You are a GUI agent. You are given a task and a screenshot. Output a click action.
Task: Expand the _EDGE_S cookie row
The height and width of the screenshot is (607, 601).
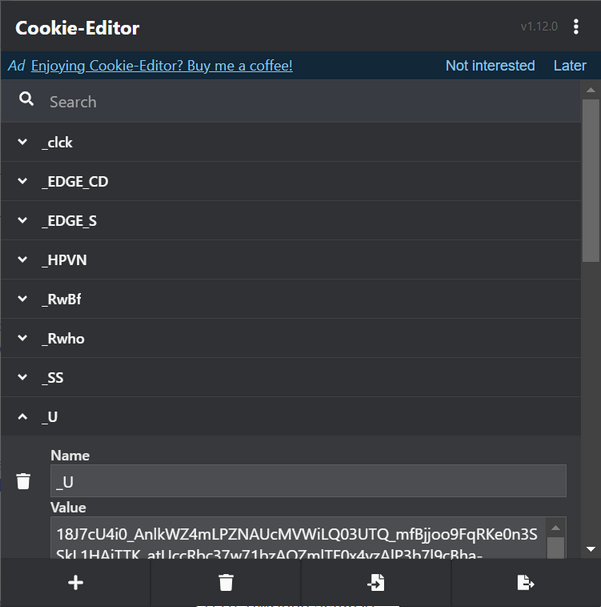point(23,221)
